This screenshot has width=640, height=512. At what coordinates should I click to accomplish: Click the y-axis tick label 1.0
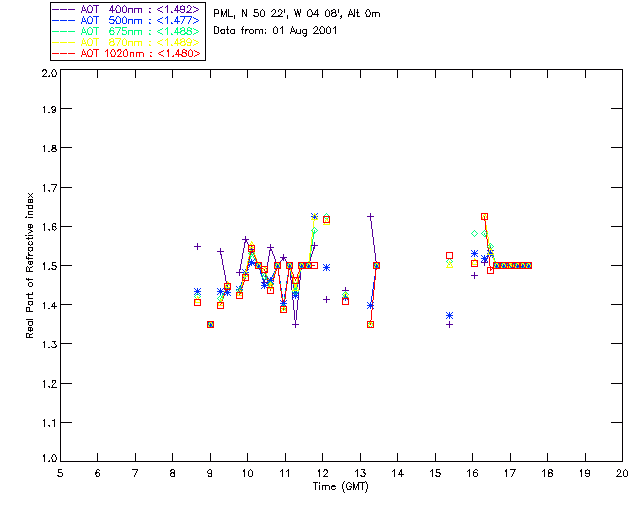click(x=49, y=458)
